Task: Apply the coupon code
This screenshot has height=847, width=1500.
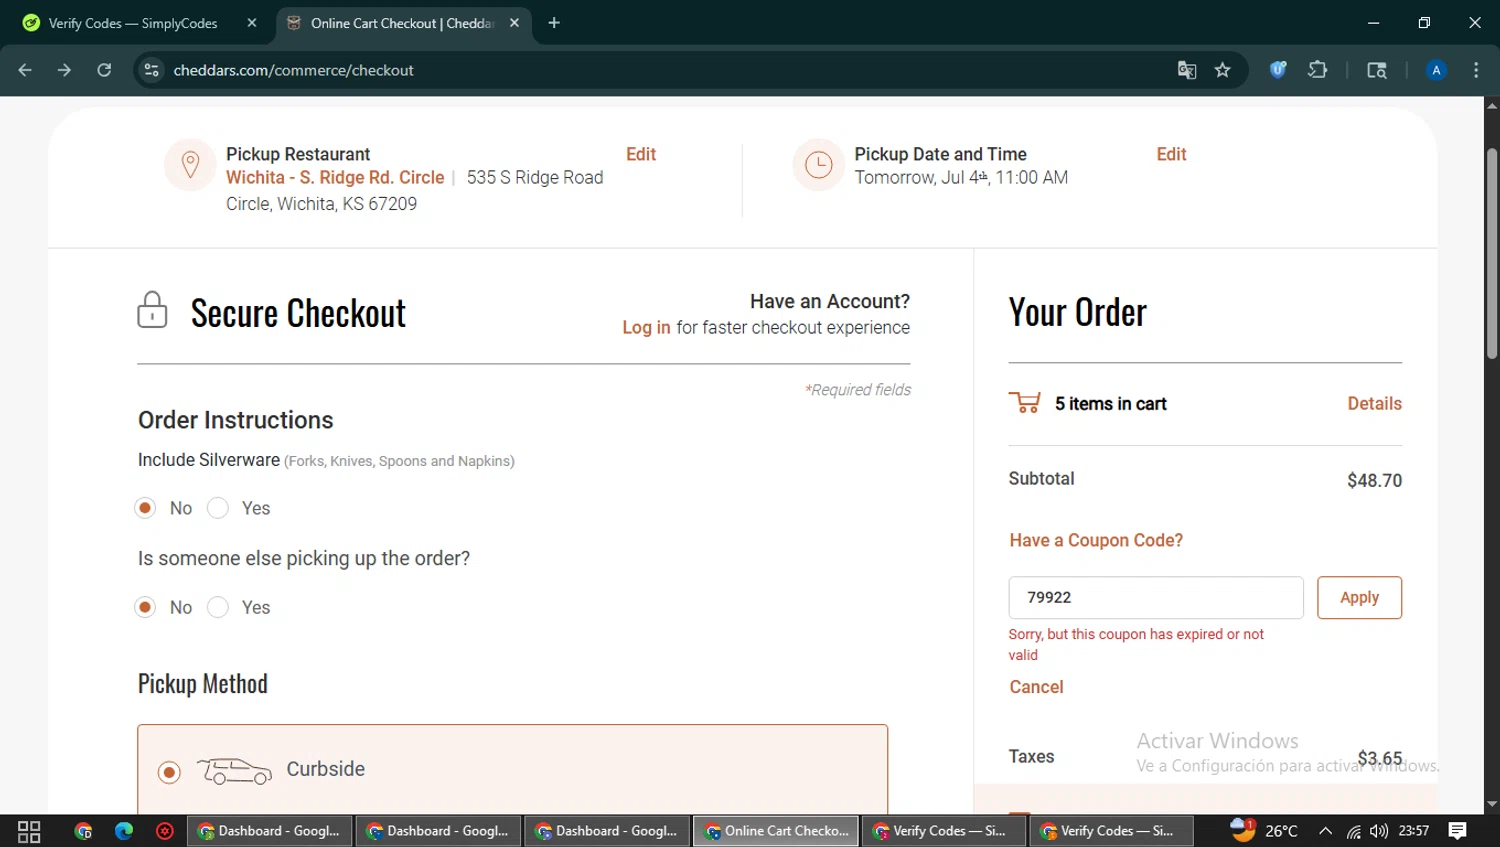Action: [1359, 597]
